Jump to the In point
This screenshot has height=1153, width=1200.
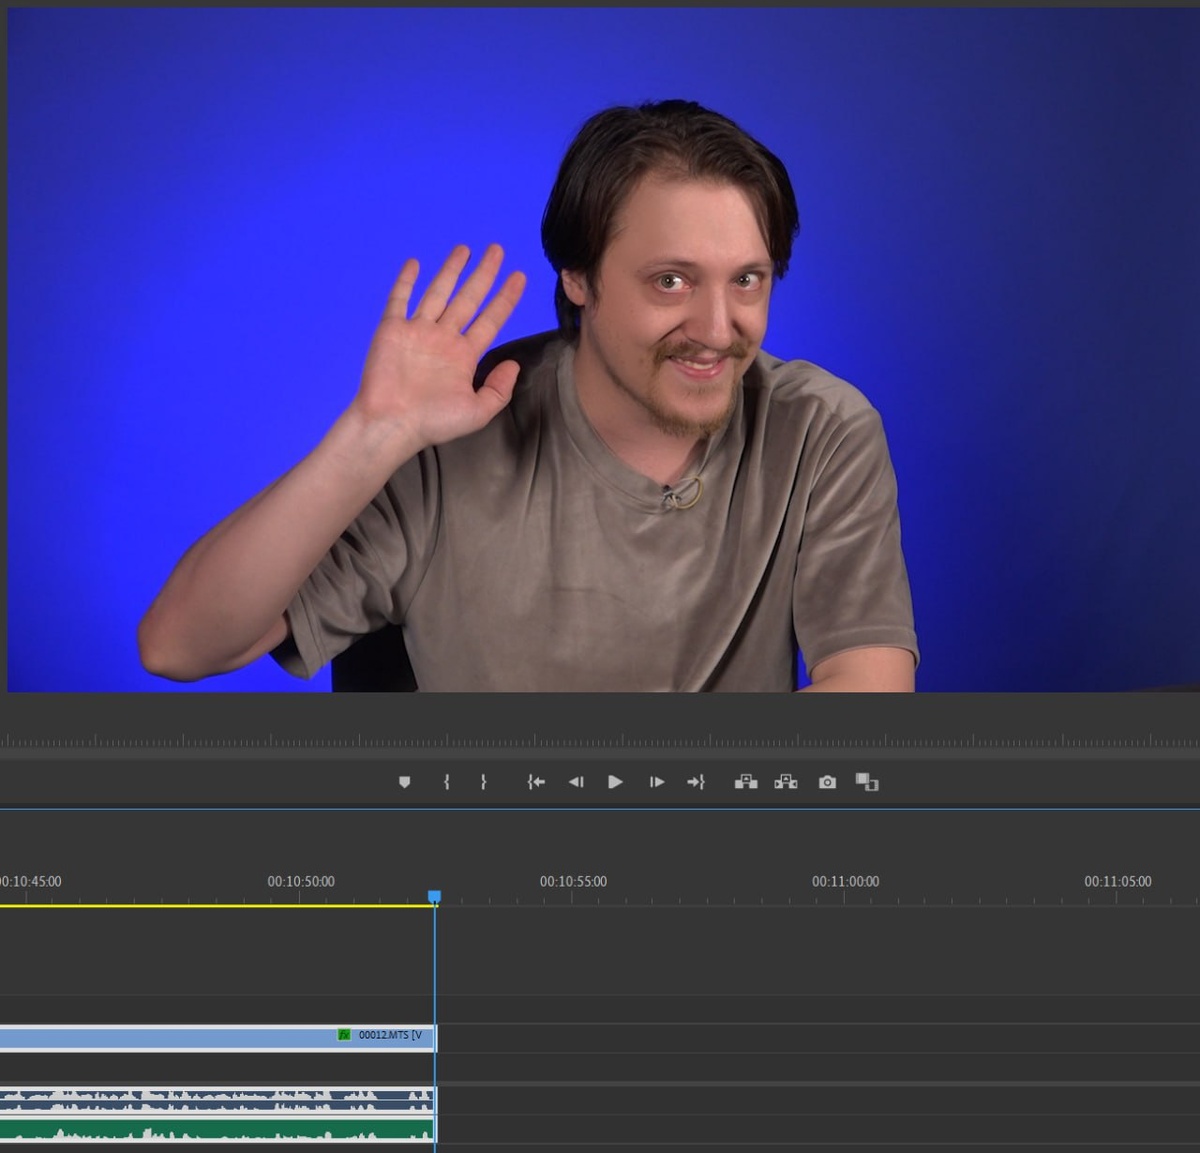(536, 782)
